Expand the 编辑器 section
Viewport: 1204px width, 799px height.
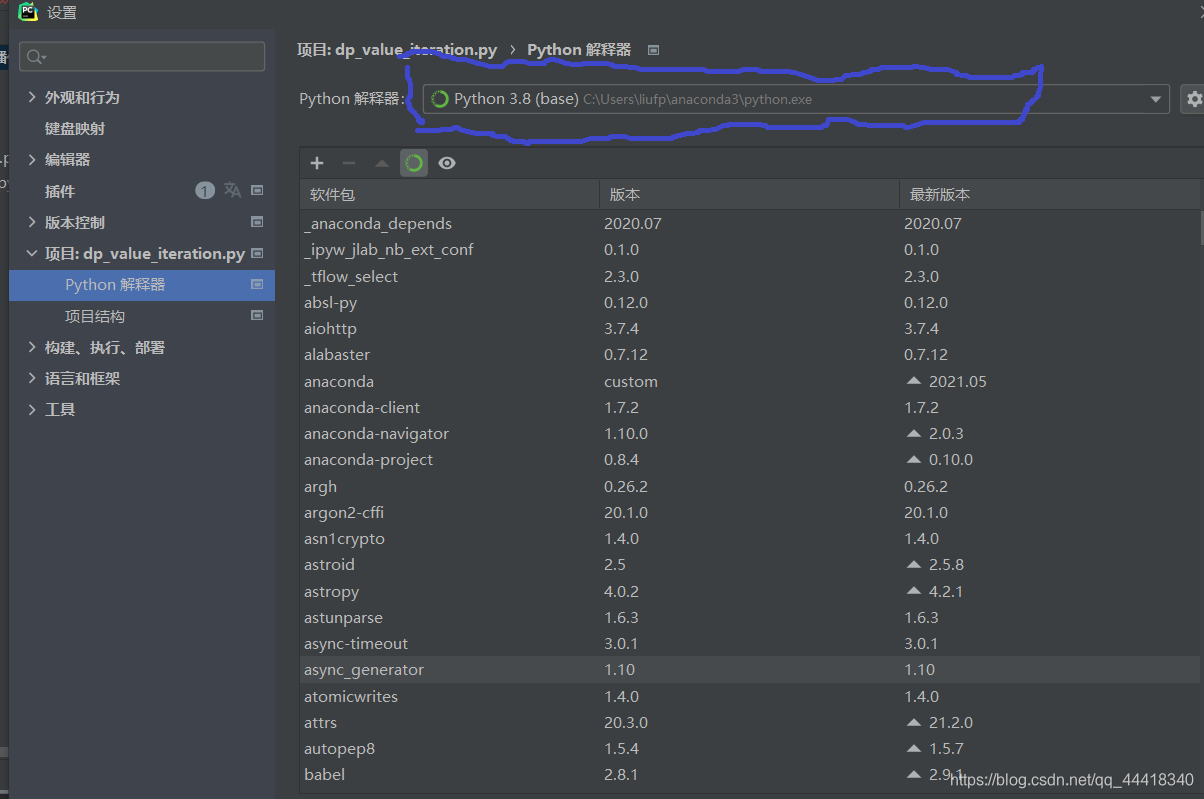tap(32, 160)
